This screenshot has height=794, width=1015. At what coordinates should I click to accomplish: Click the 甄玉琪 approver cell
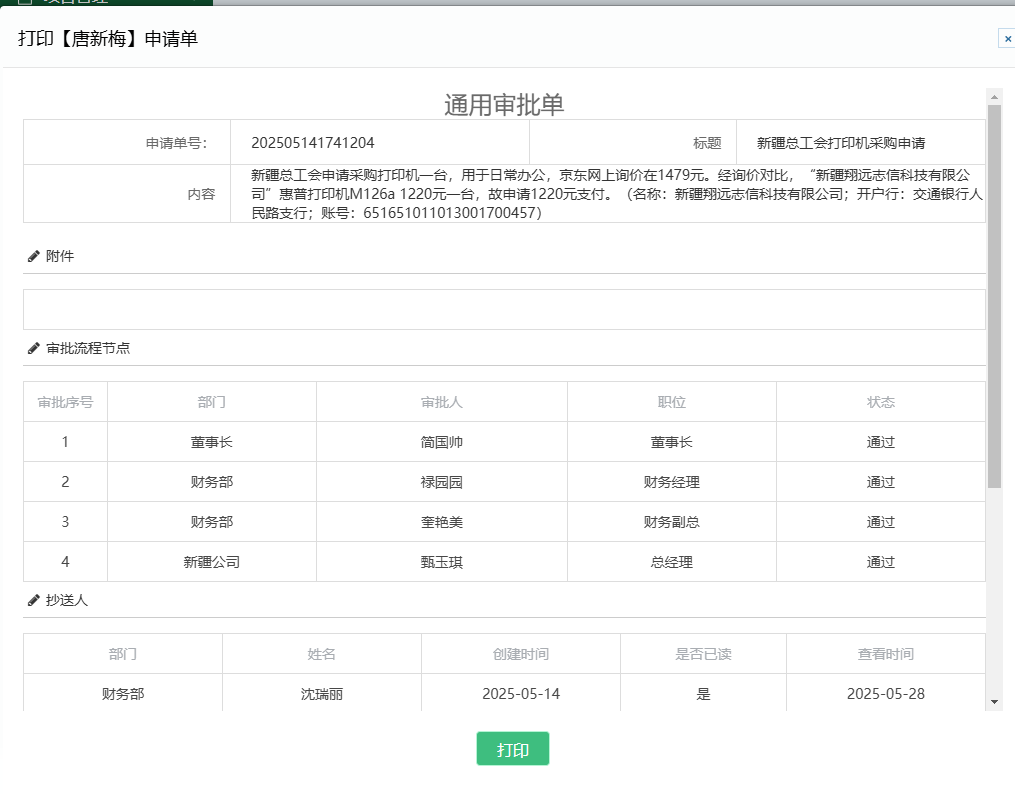(441, 562)
